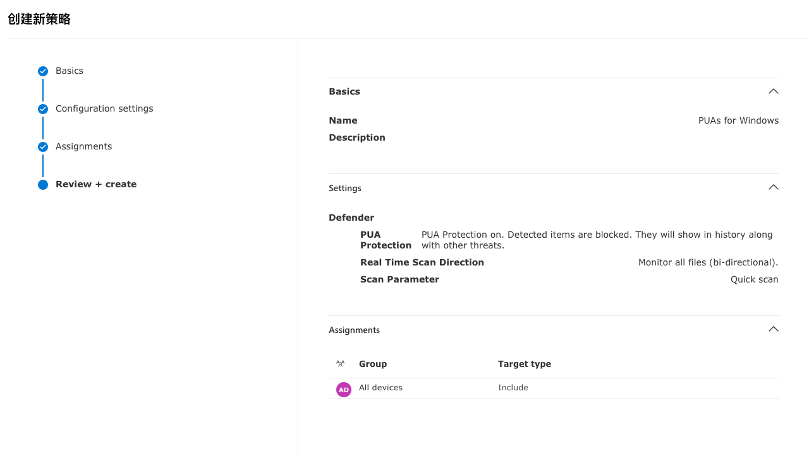Click the Configuration settings step checkmark icon
Screen dimensions: 809x454
43,109
